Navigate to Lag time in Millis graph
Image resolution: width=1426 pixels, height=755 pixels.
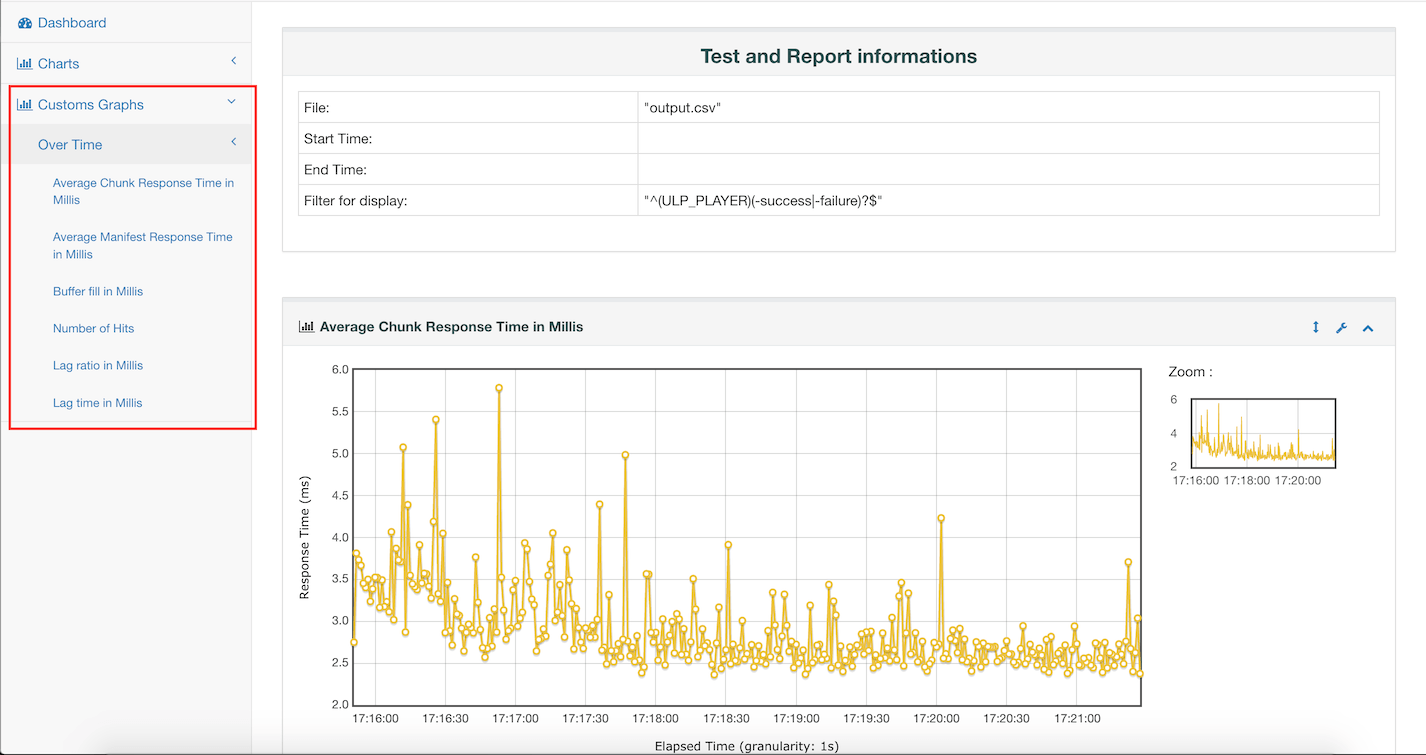point(98,403)
